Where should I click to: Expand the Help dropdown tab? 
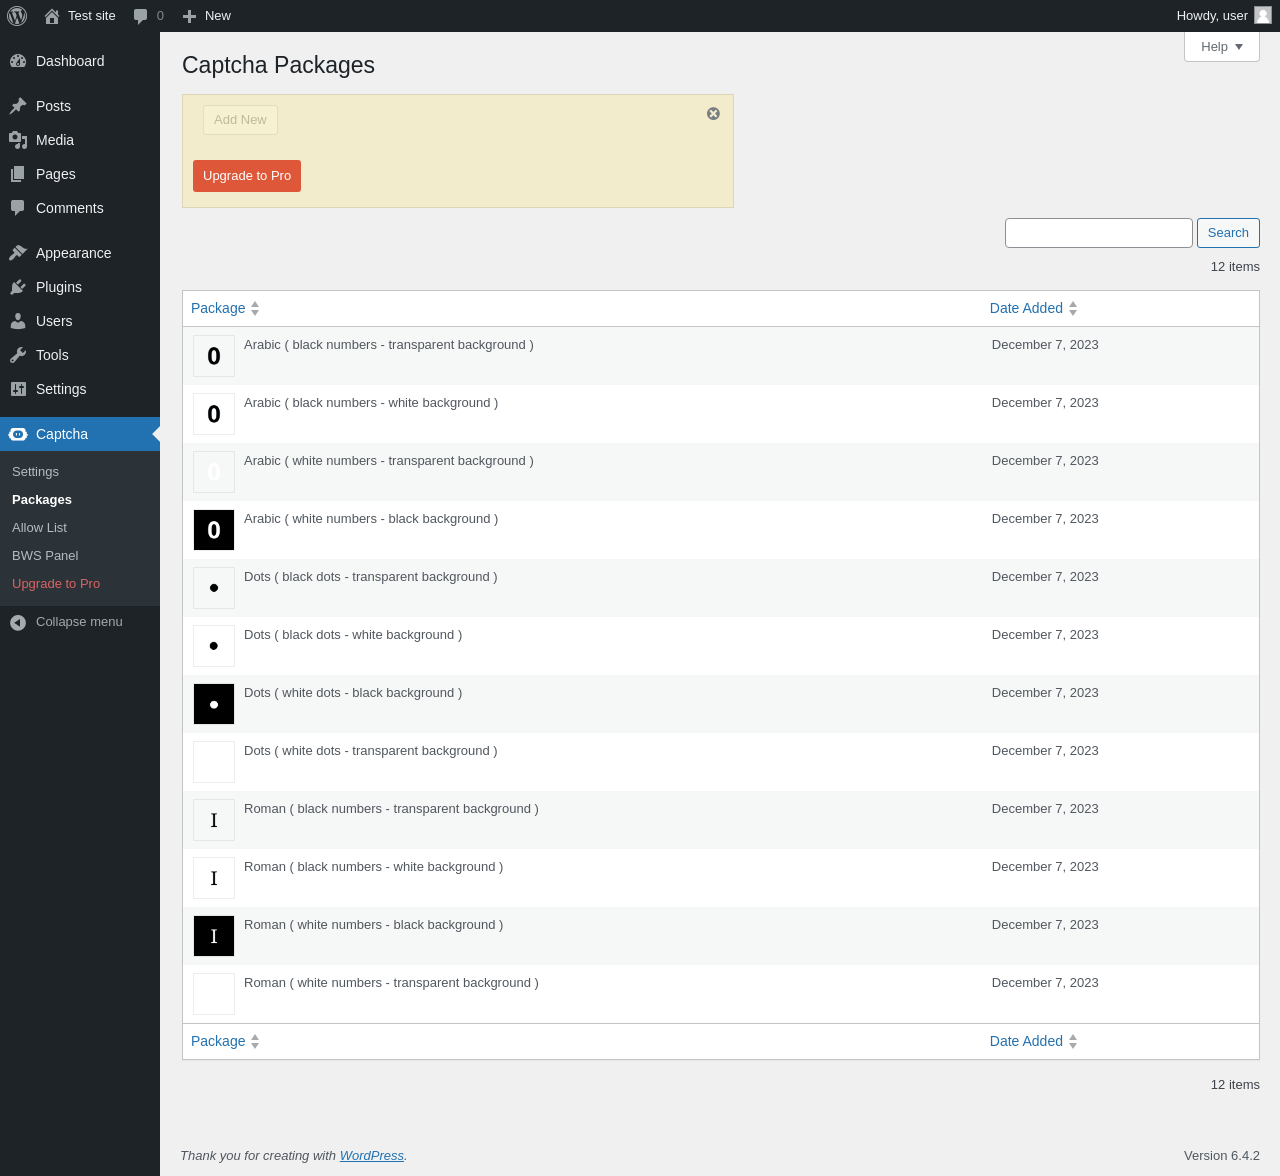click(1222, 46)
